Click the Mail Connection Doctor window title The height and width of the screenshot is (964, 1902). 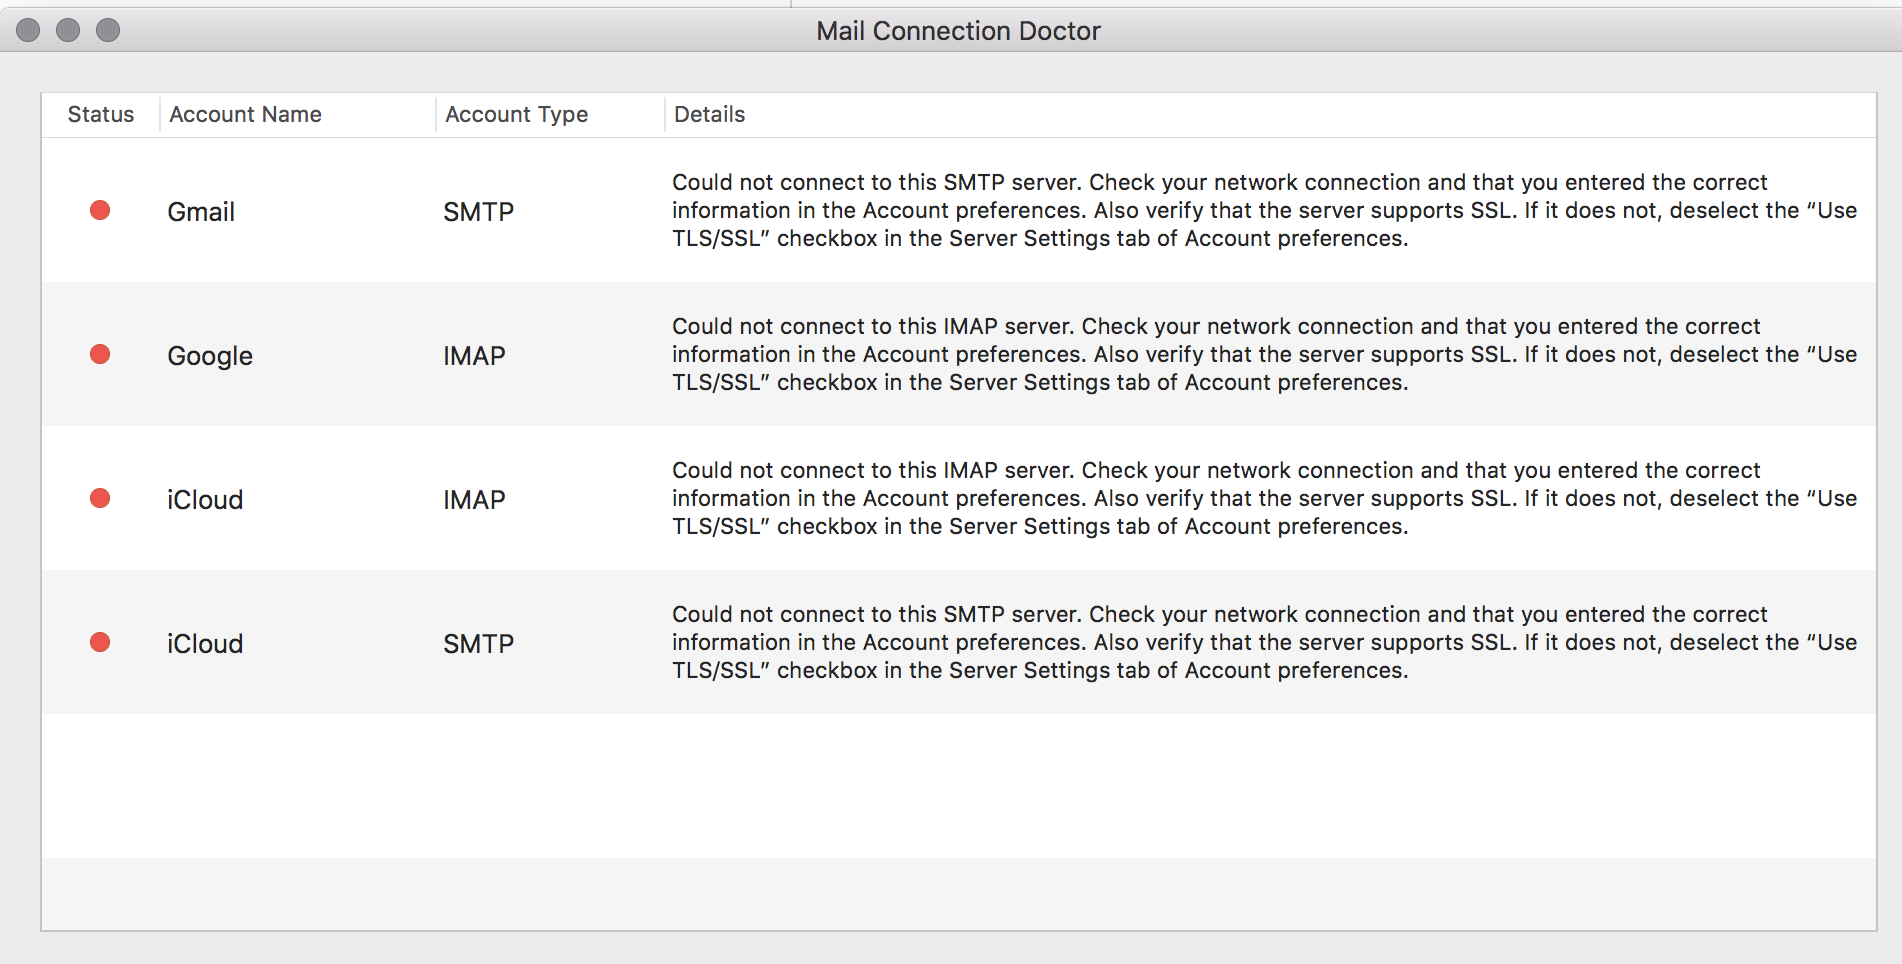click(958, 31)
